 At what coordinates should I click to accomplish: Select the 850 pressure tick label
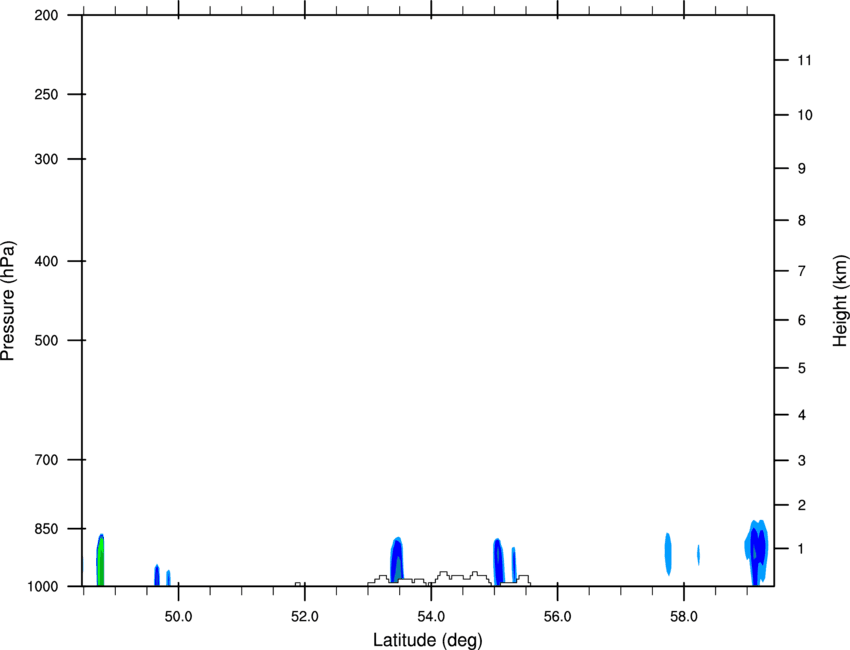pyautogui.click(x=46, y=529)
